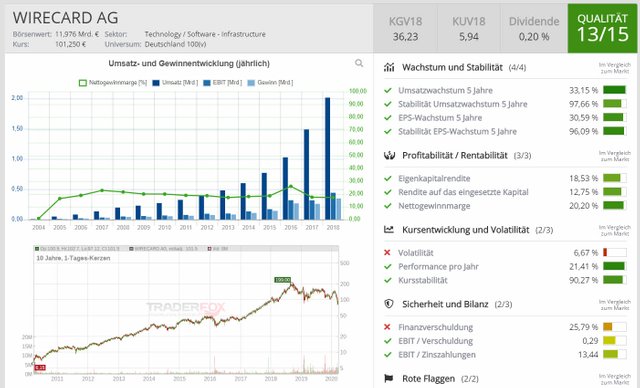Click the 33,15 % Umsatzwachstum value

click(584, 90)
